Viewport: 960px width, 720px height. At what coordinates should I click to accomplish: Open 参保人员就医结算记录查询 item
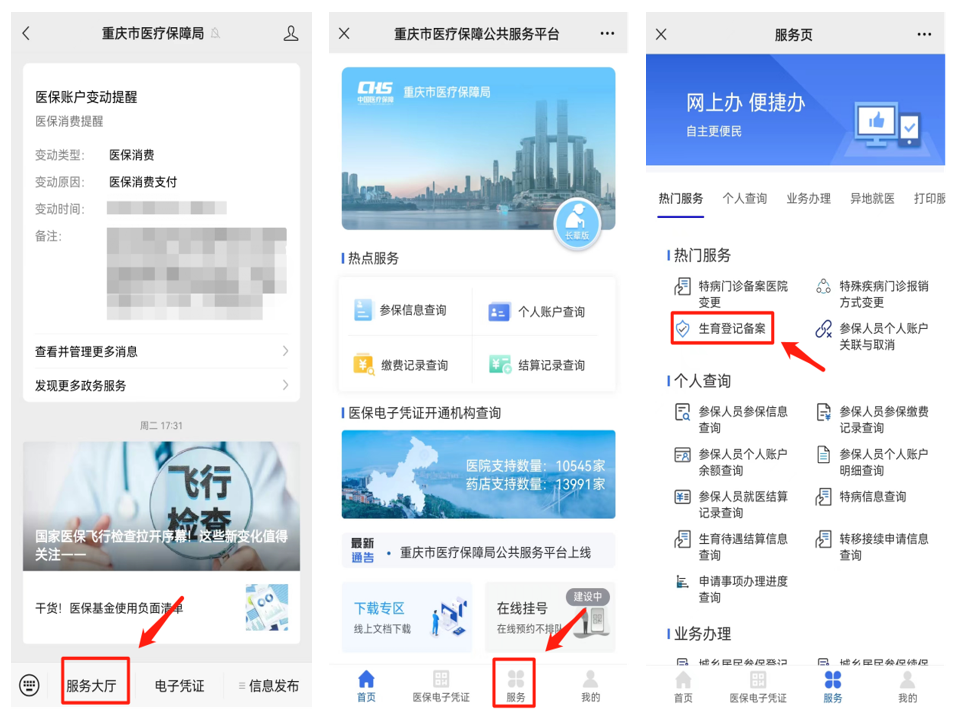click(731, 504)
